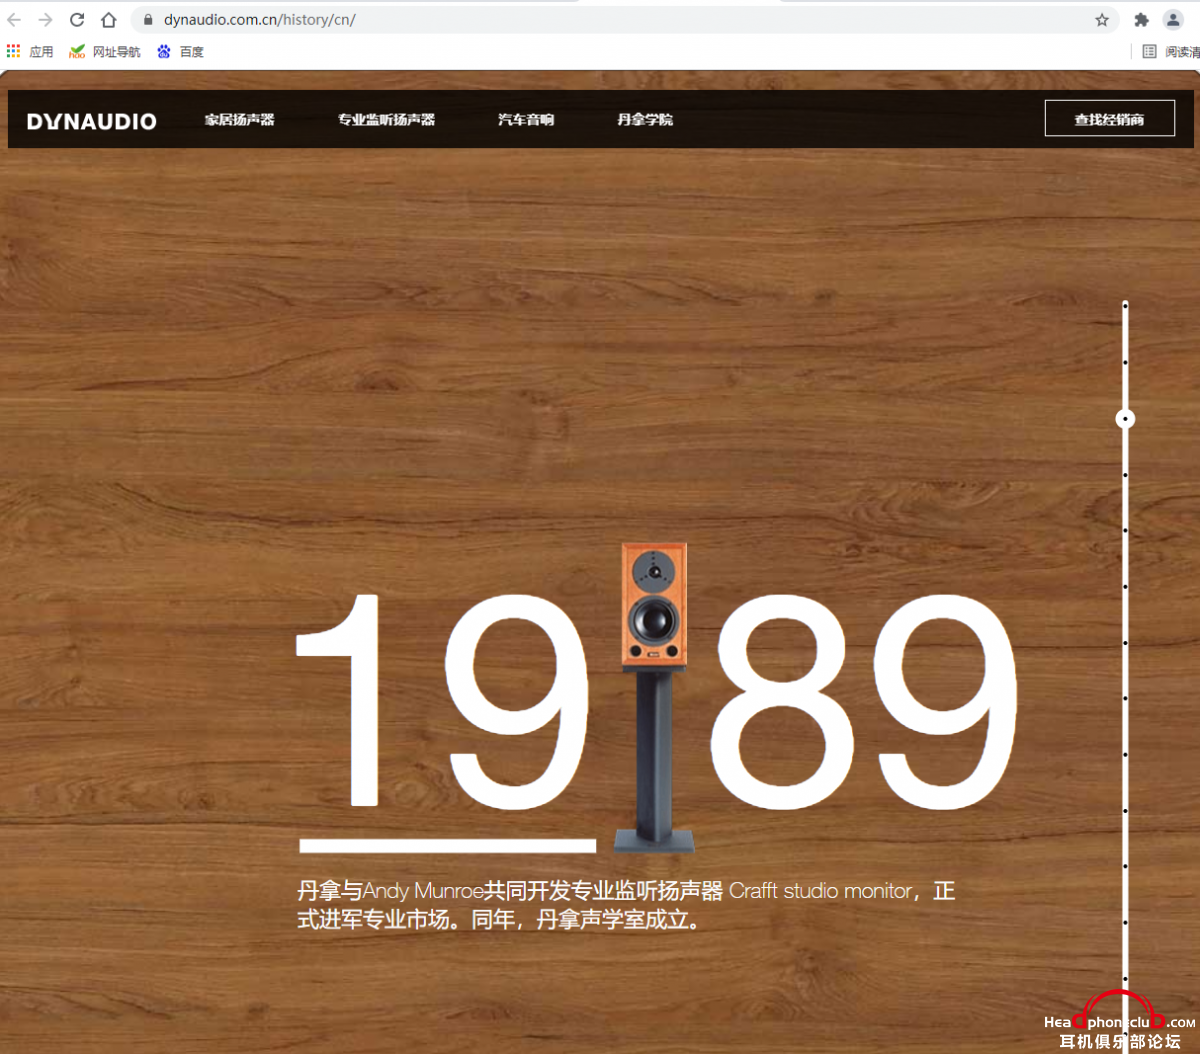The width and height of the screenshot is (1200, 1054).
Task: Open the browser home page
Action: (109, 20)
